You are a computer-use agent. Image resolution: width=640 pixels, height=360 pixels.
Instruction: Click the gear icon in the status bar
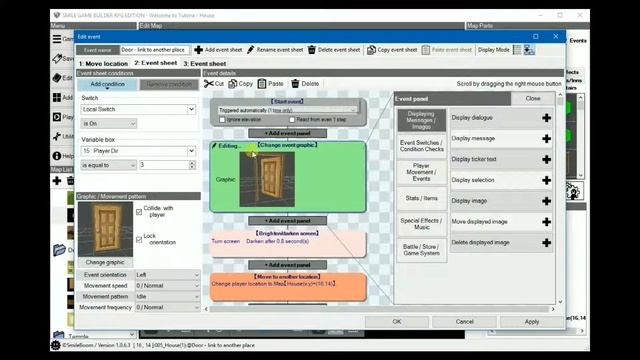pos(56,345)
